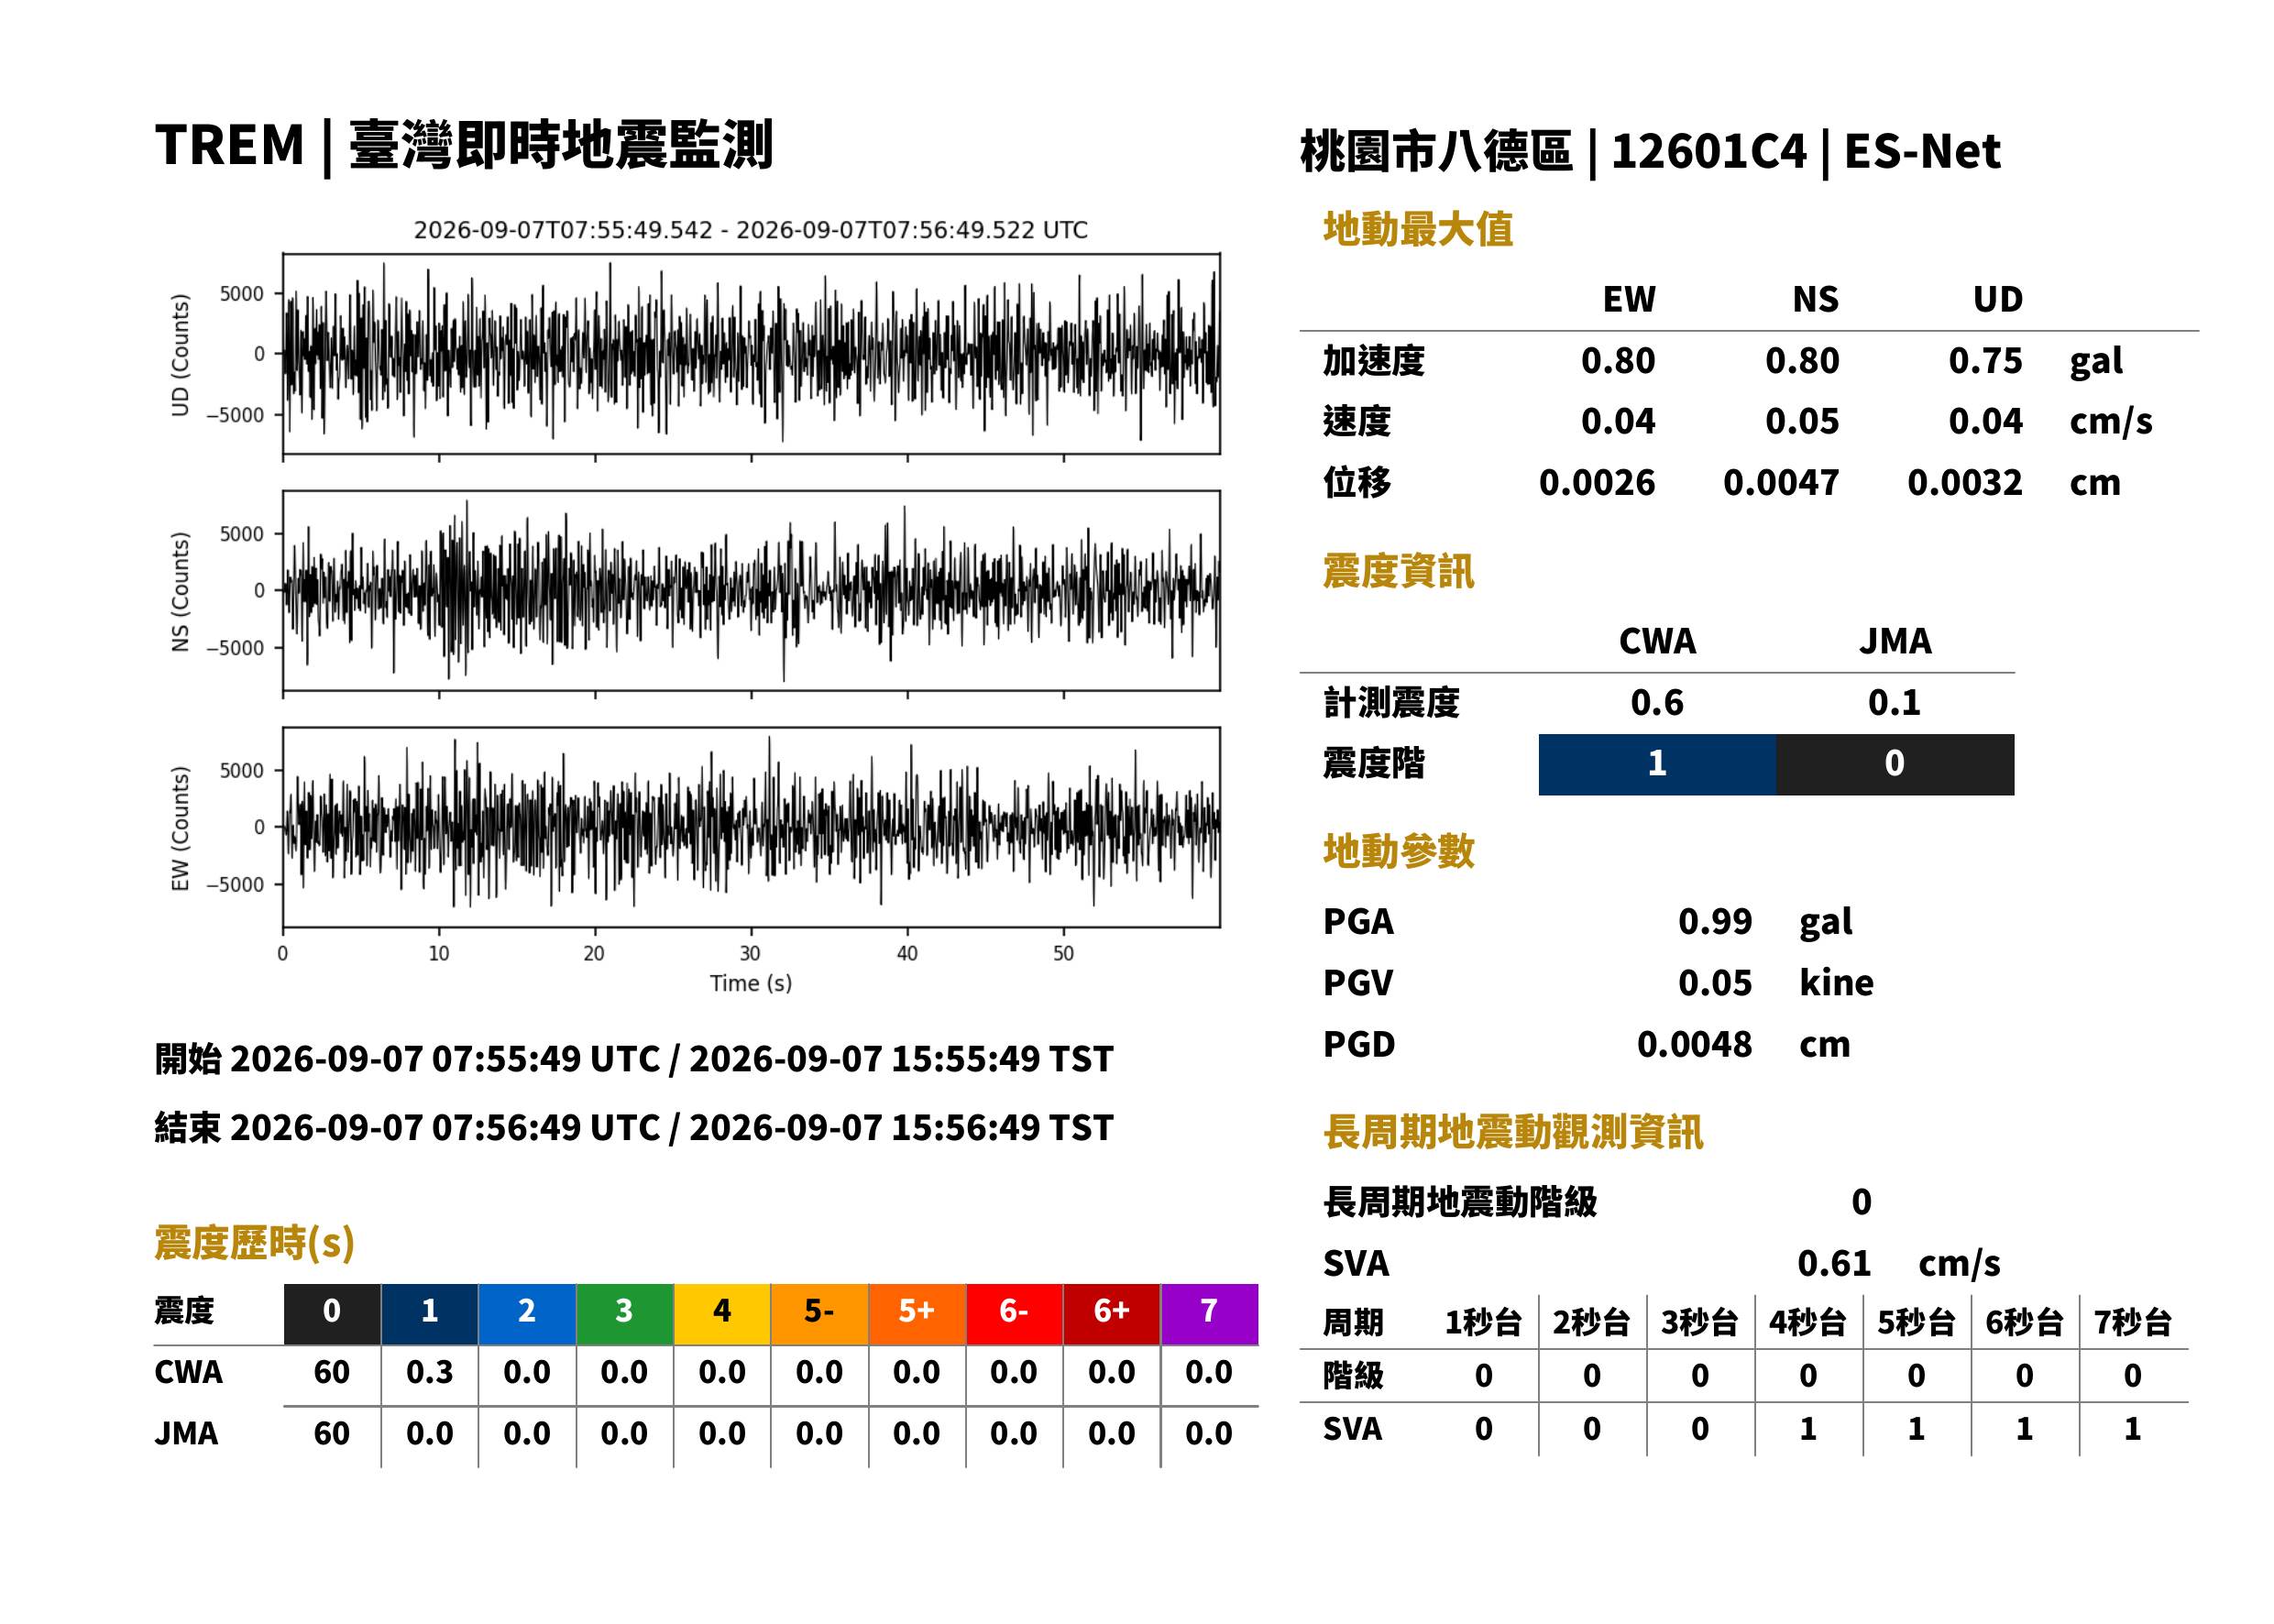Click the 7秒台 period column header
Screen dimensions: 2274x1624
pos(2133,1322)
